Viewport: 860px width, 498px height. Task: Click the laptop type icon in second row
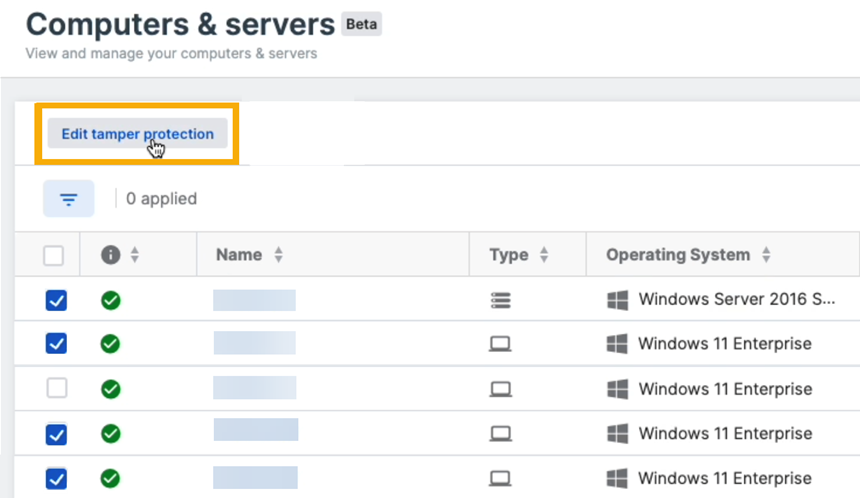500,344
